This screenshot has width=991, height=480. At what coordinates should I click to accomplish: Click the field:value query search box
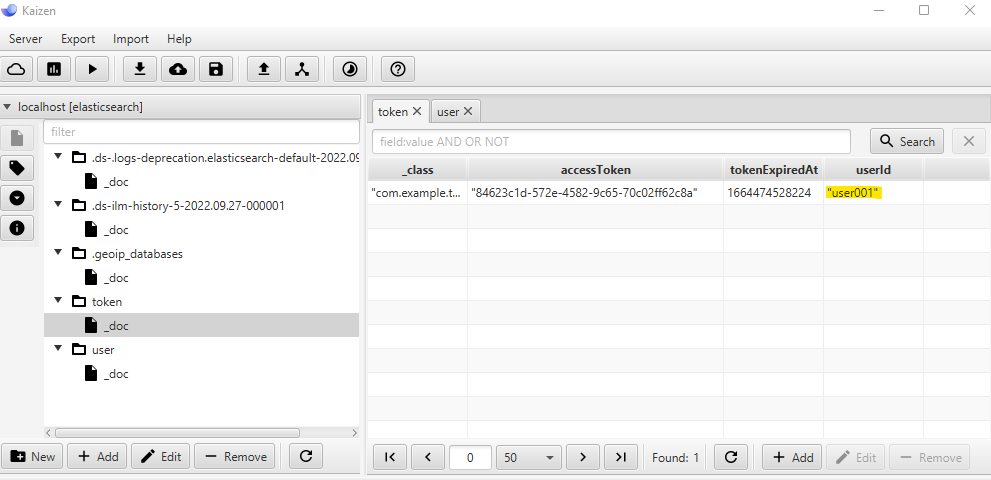tap(611, 142)
